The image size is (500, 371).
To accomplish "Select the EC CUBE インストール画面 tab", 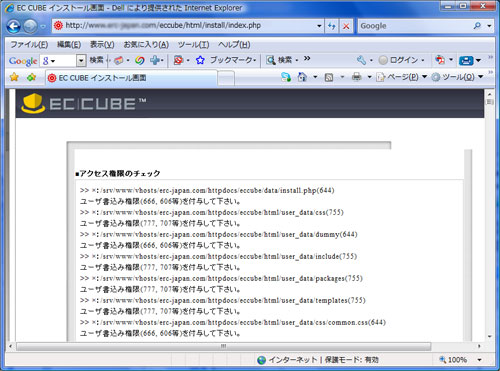I will [x=131, y=78].
